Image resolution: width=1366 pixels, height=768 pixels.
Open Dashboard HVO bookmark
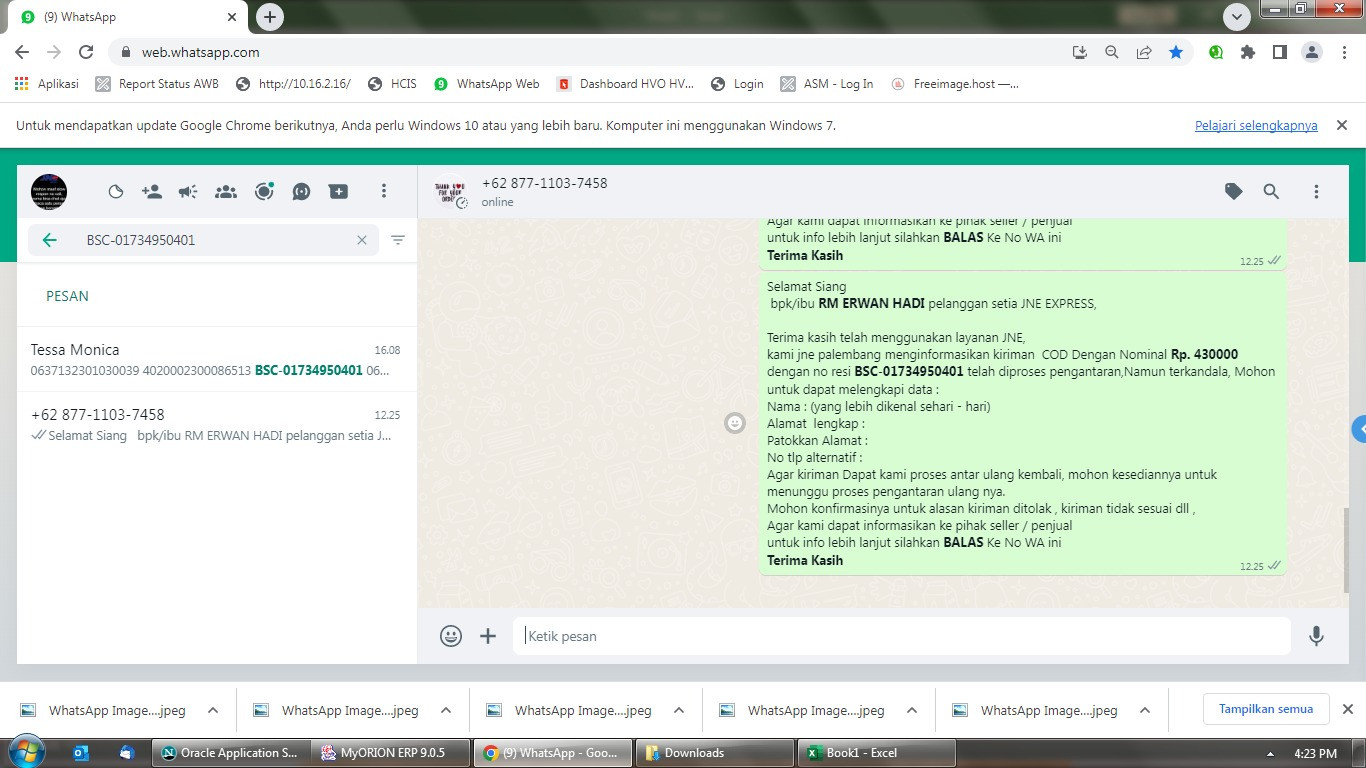[x=625, y=84]
